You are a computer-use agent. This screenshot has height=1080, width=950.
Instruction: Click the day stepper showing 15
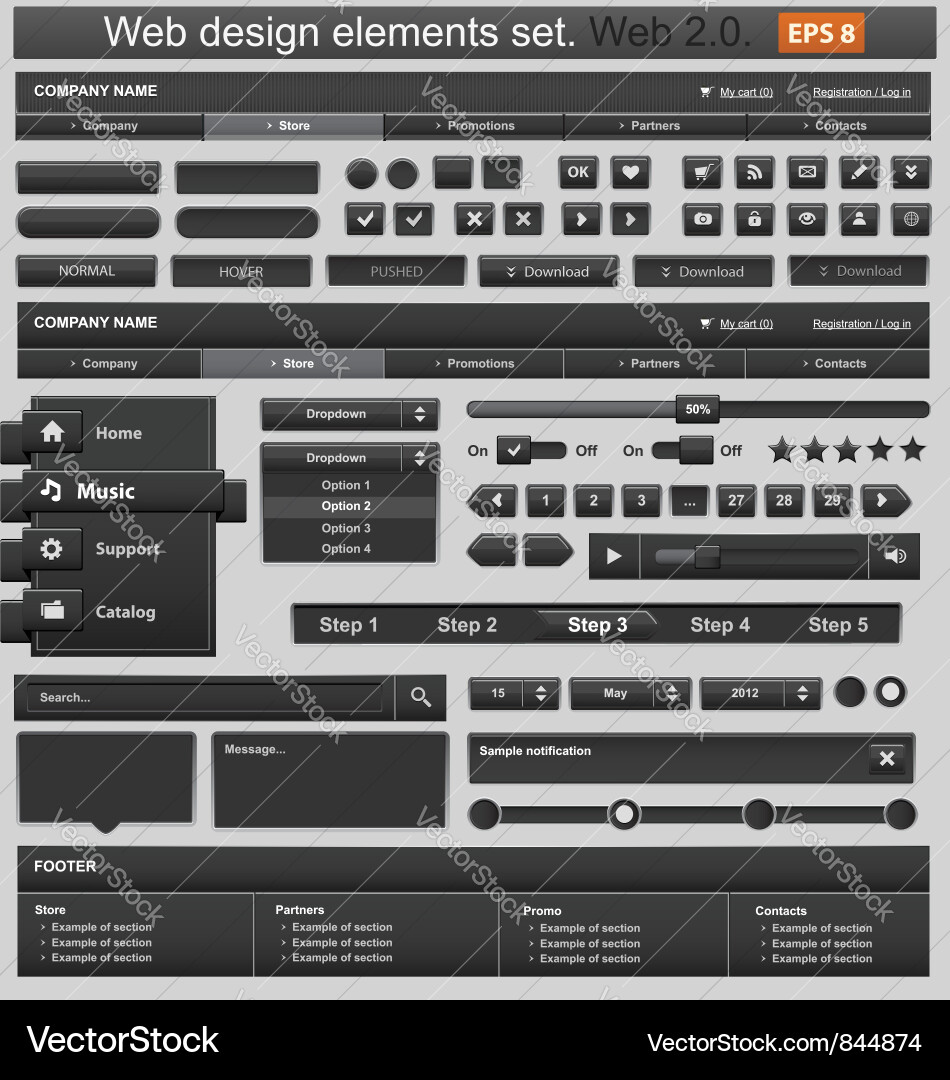(x=515, y=693)
